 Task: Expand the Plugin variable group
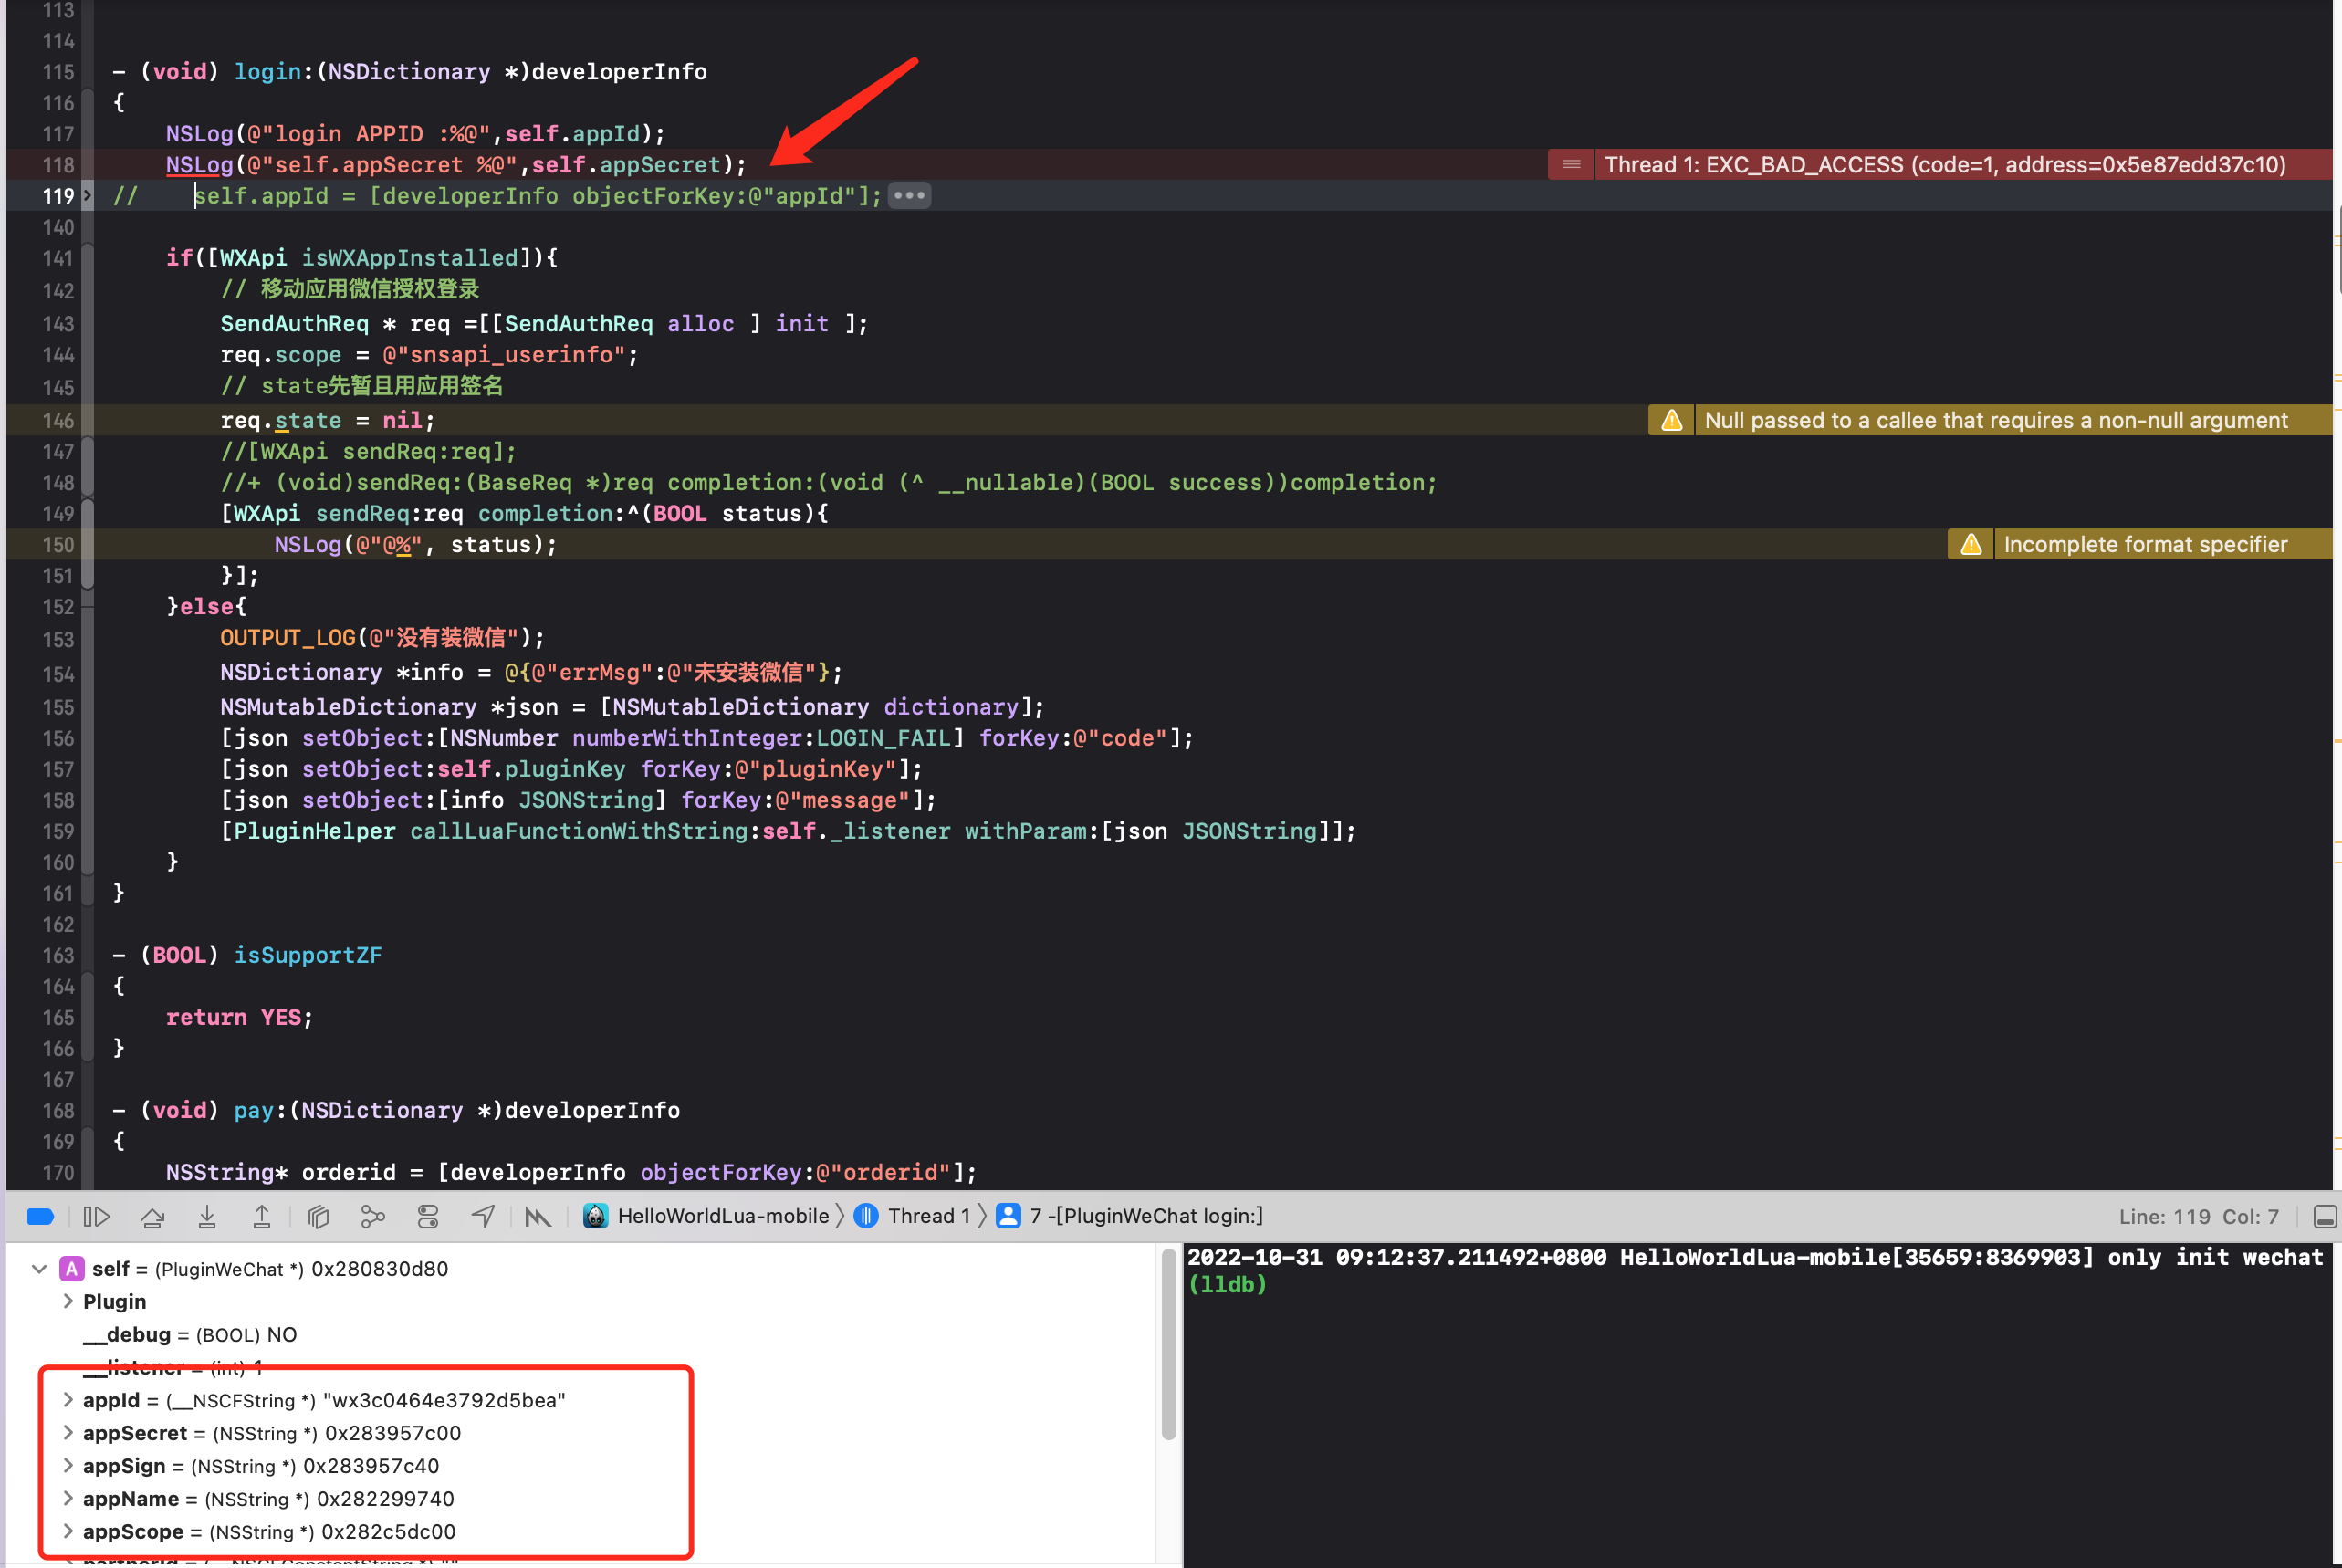68,1302
